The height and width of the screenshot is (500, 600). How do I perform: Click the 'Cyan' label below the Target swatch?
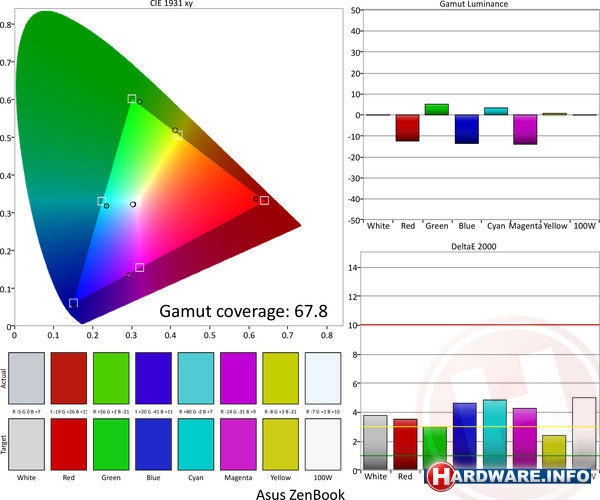click(196, 478)
